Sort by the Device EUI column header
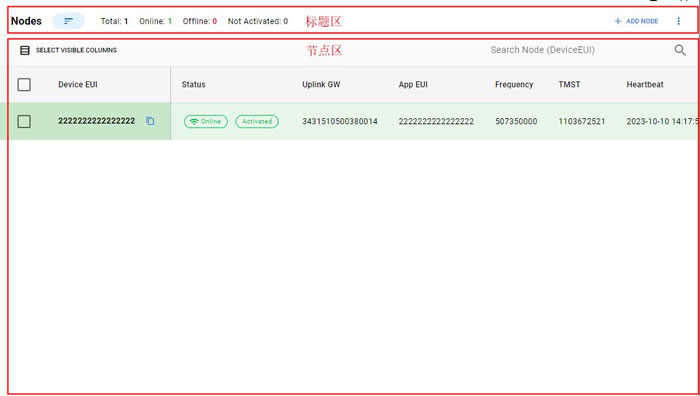The height and width of the screenshot is (396, 700). coord(78,84)
